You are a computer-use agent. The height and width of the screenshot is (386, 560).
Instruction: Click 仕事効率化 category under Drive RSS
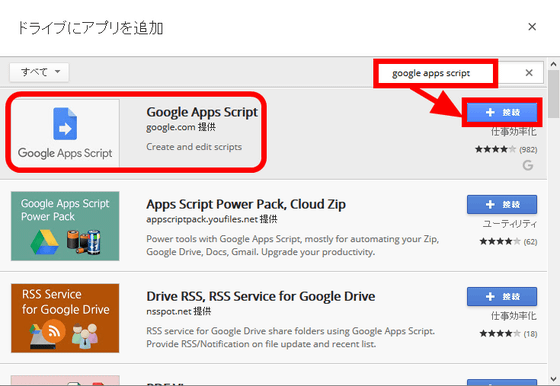point(514,316)
